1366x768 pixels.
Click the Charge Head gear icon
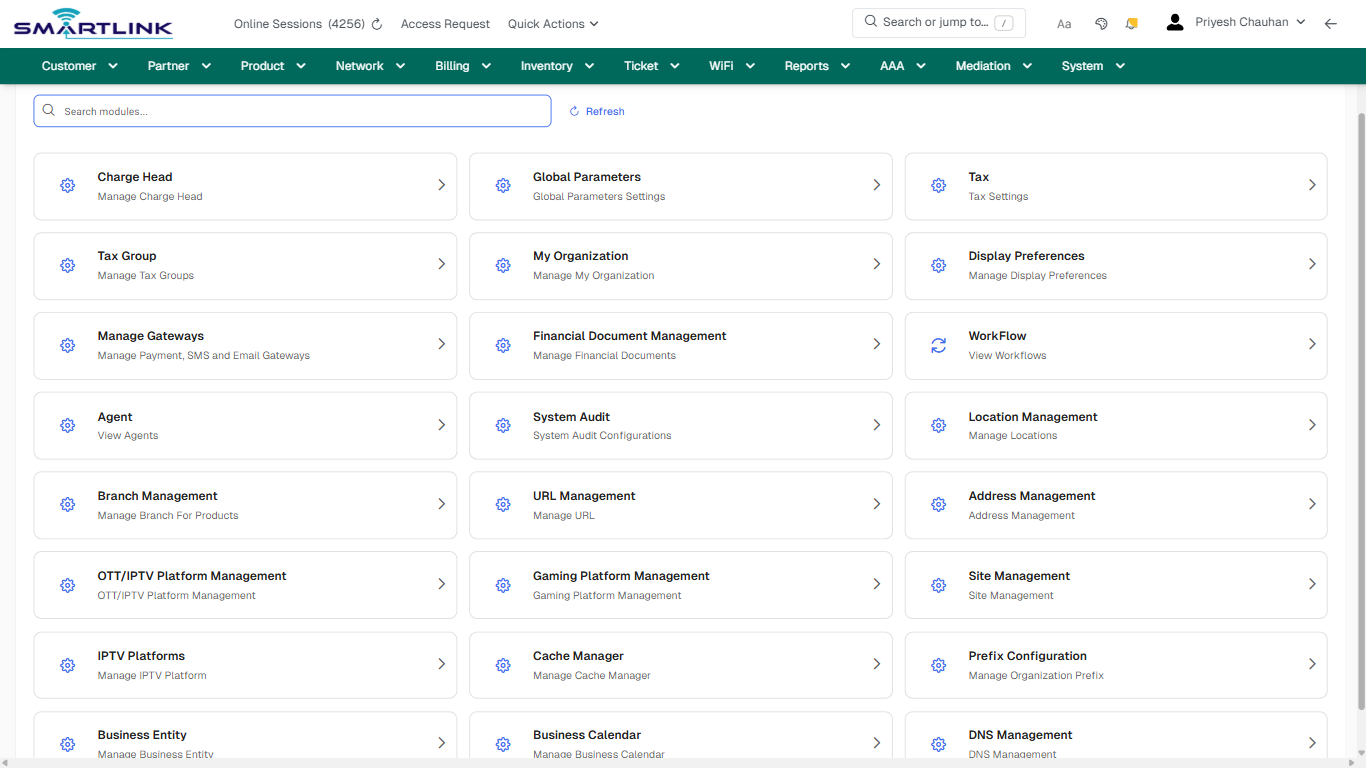tap(67, 185)
